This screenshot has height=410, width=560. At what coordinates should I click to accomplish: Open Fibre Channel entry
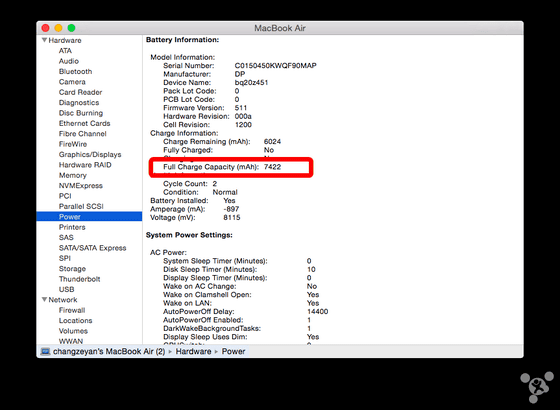pyautogui.click(x=82, y=134)
